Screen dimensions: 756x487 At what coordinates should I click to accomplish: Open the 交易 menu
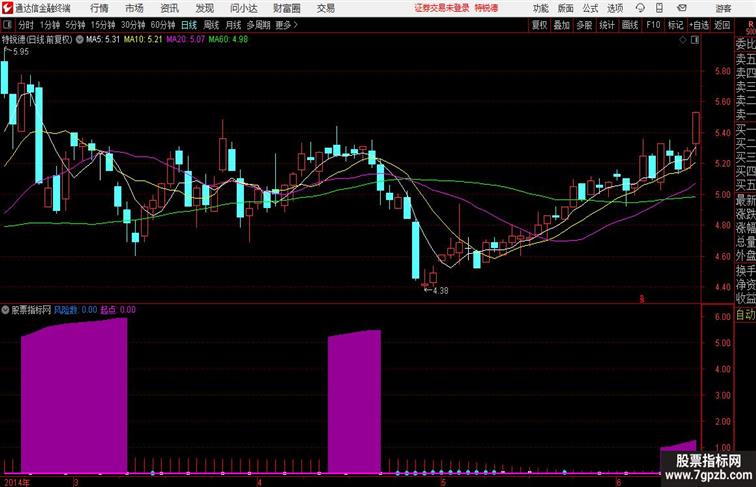point(325,8)
